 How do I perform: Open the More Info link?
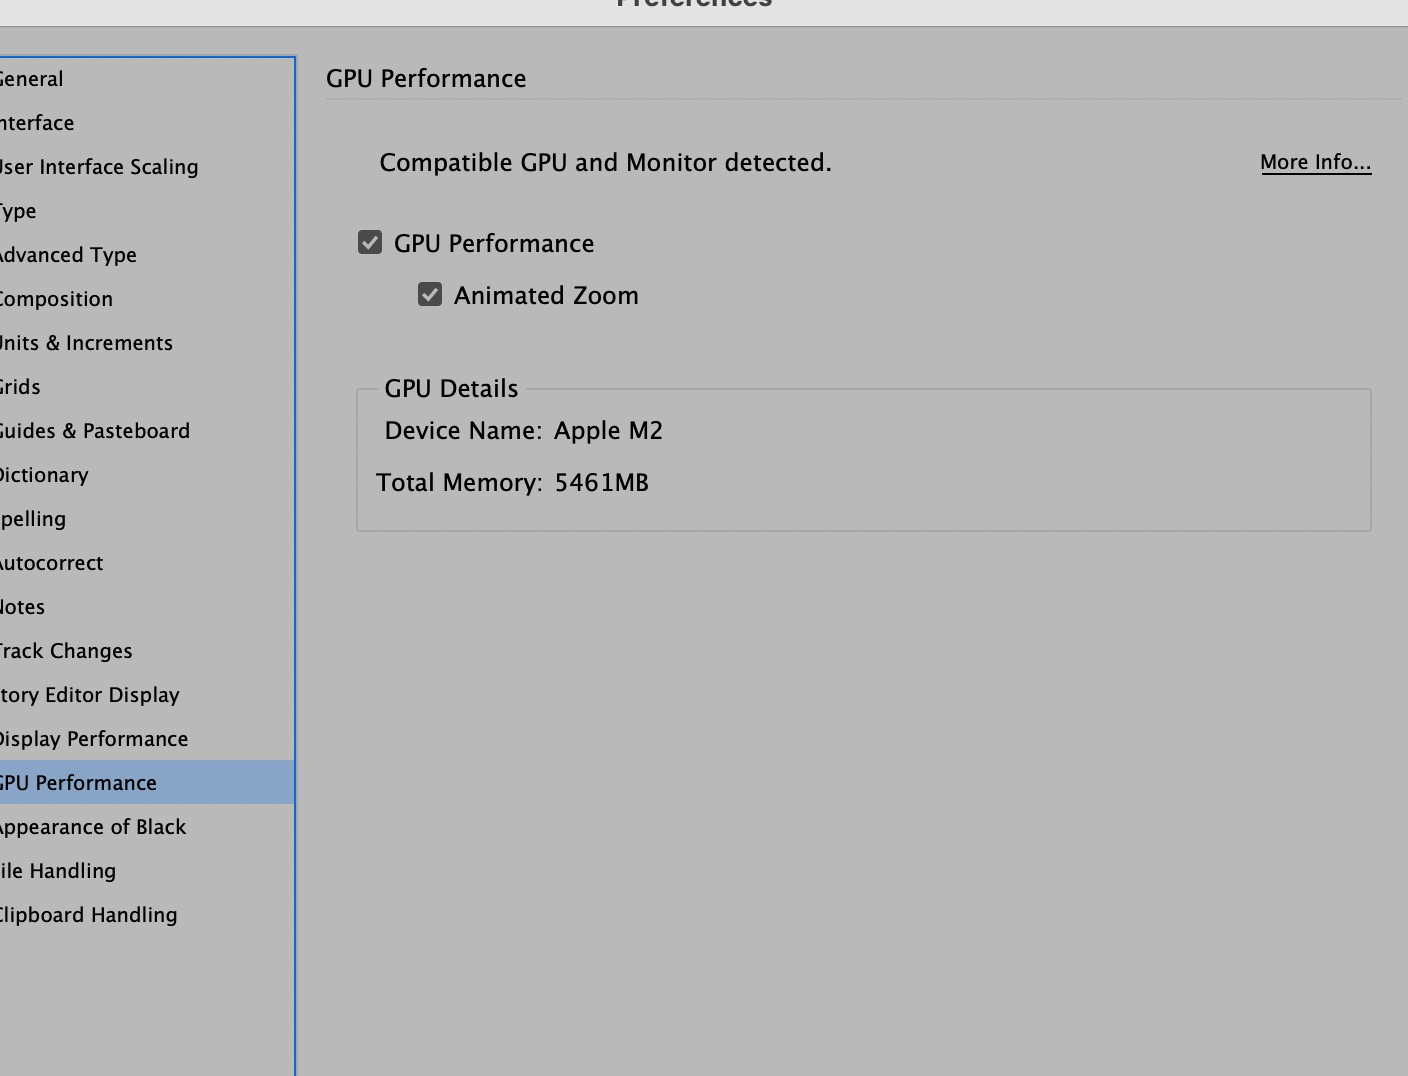click(x=1315, y=162)
